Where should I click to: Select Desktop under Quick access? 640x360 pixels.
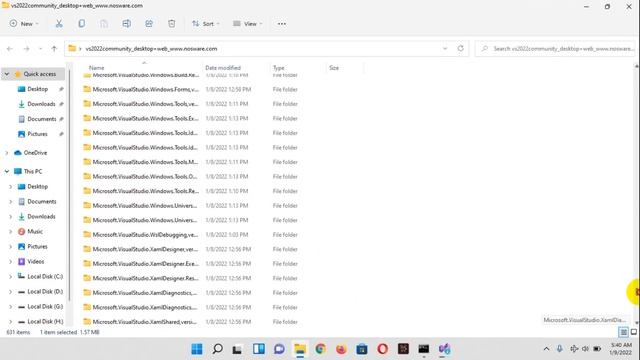[38, 89]
